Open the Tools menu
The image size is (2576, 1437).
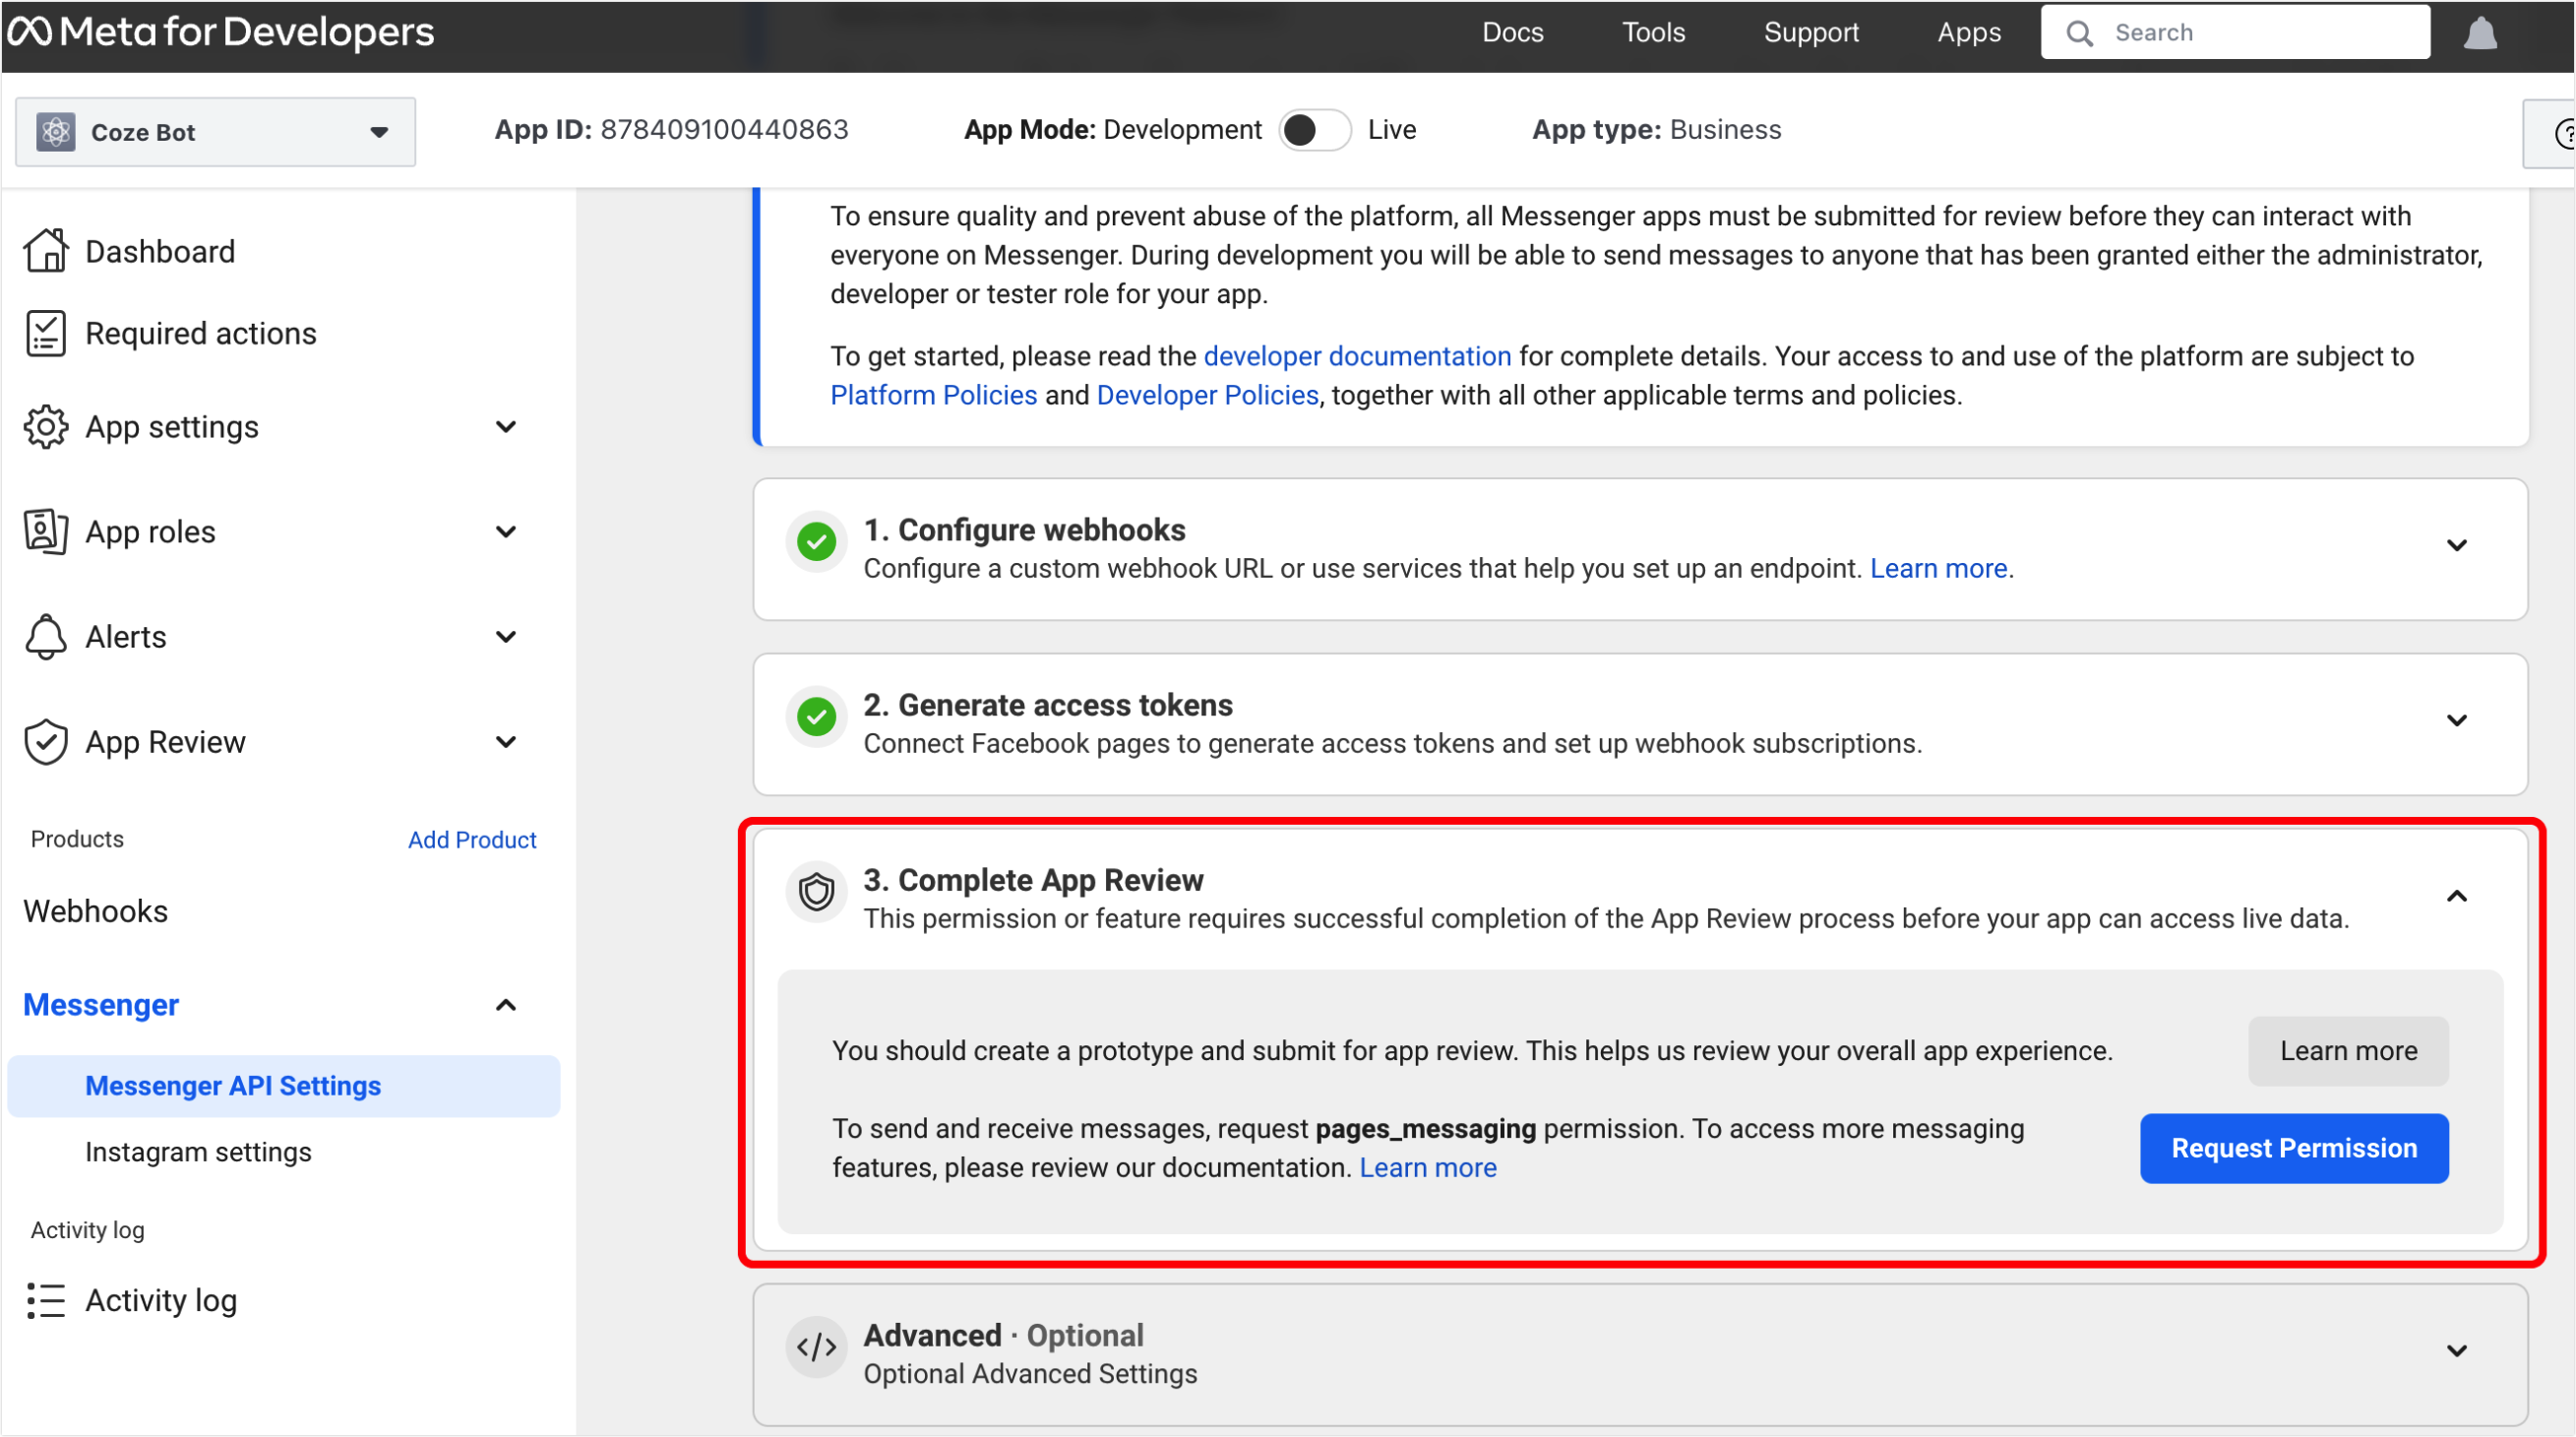click(x=1653, y=33)
